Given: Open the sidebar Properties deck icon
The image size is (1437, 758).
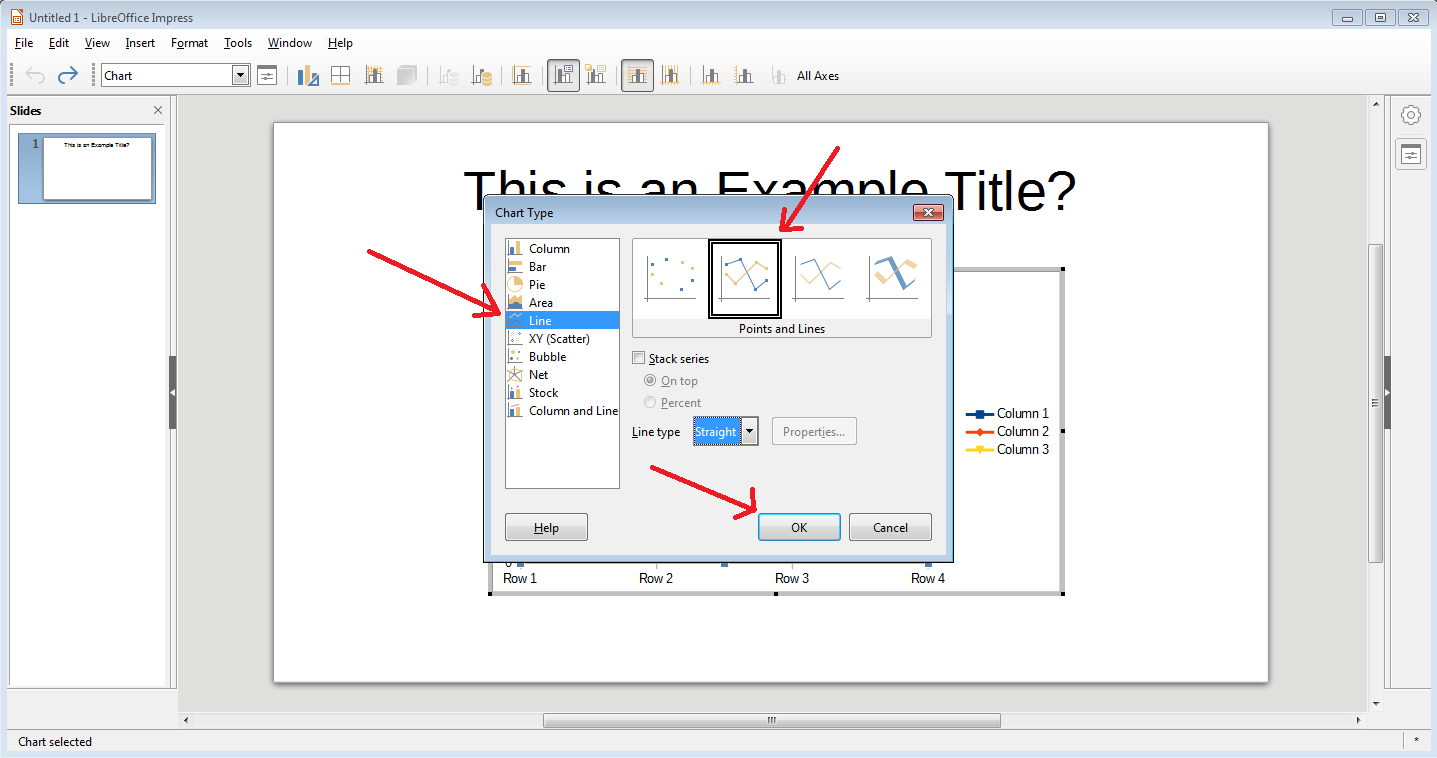Looking at the screenshot, I should point(1411,155).
